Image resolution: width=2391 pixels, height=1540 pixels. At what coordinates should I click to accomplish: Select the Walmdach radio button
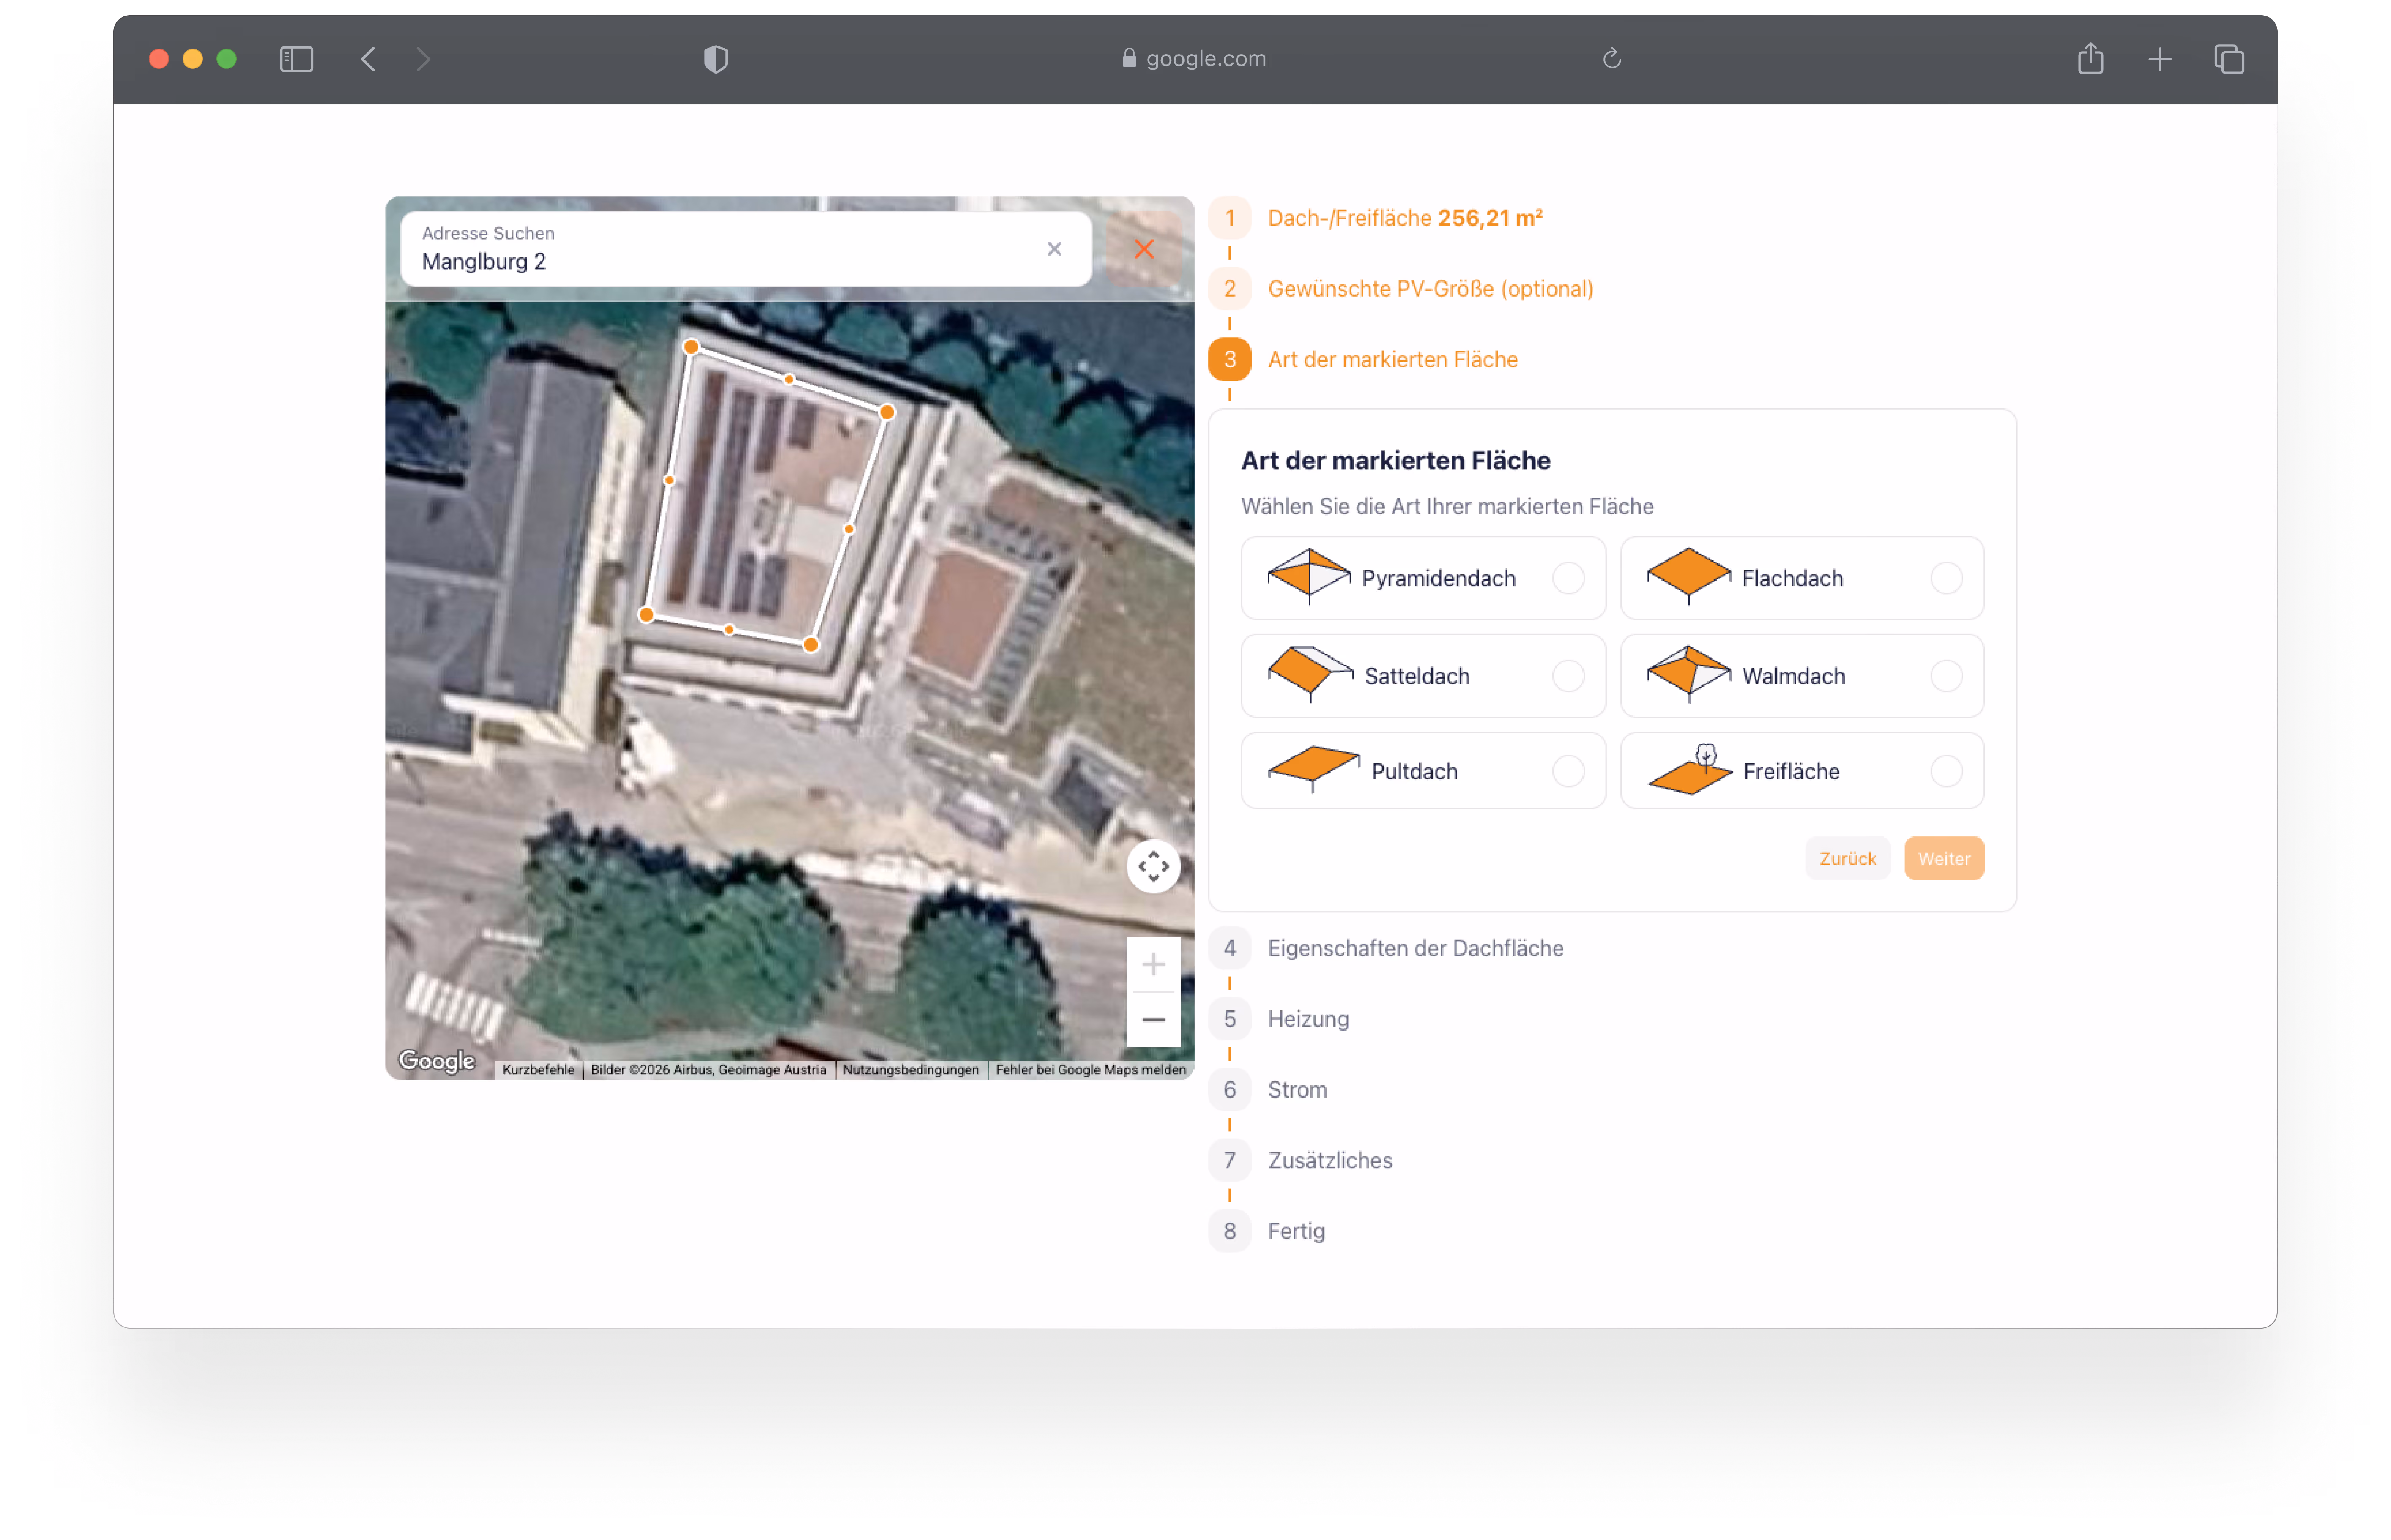1946,676
